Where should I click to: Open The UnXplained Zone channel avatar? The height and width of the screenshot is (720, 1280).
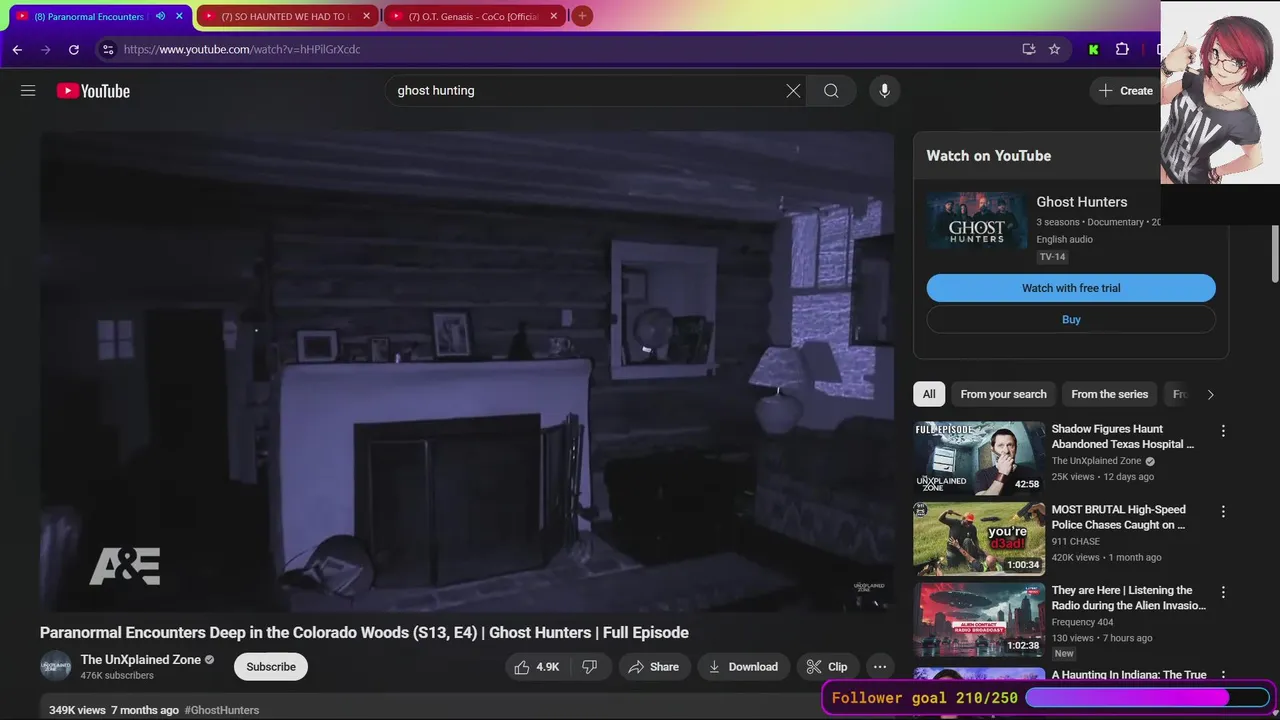coord(56,667)
